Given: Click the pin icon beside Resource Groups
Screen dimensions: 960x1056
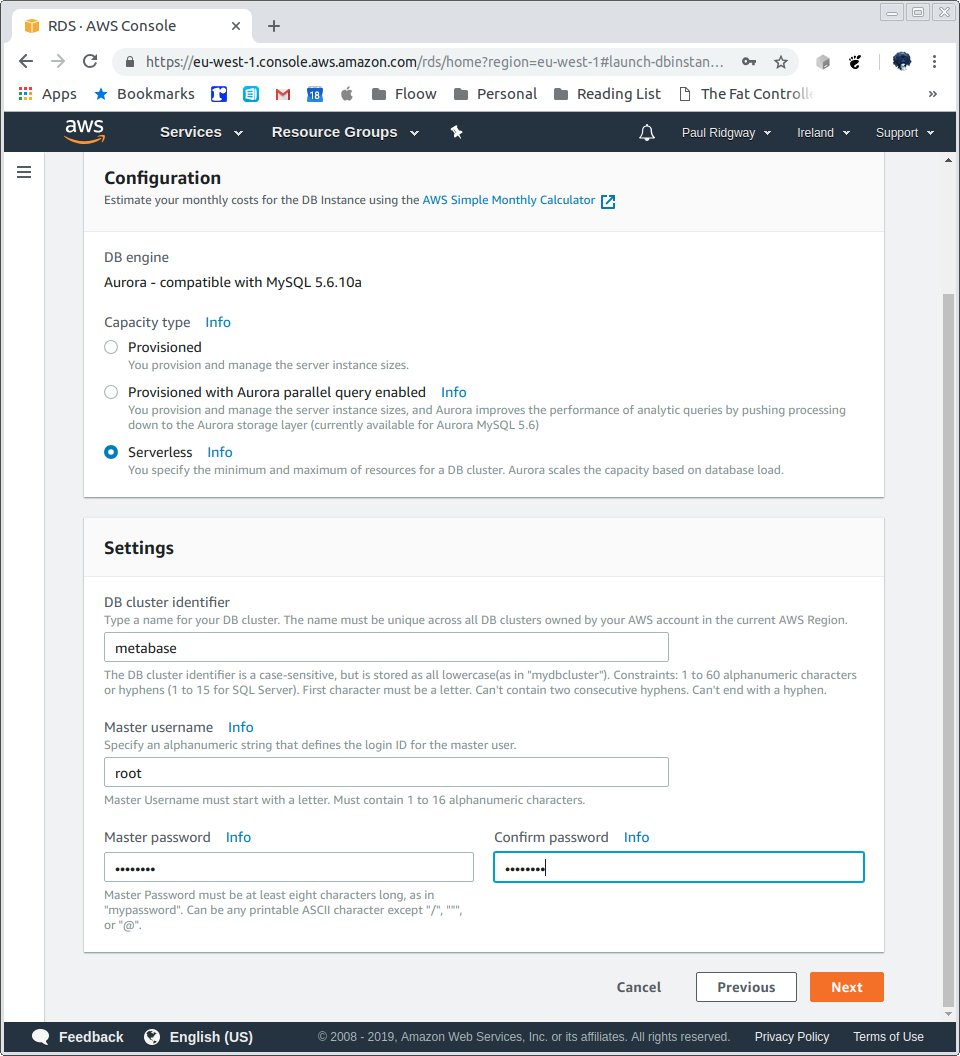Looking at the screenshot, I should (x=456, y=131).
